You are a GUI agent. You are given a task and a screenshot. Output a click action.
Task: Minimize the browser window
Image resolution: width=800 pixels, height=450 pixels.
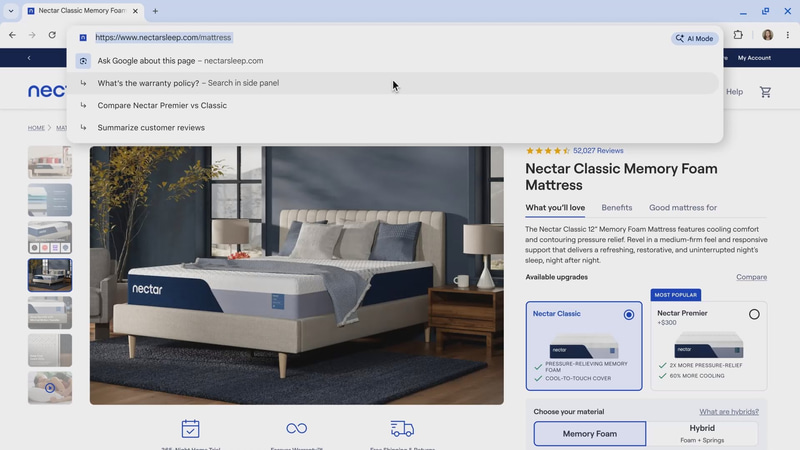pyautogui.click(x=743, y=11)
